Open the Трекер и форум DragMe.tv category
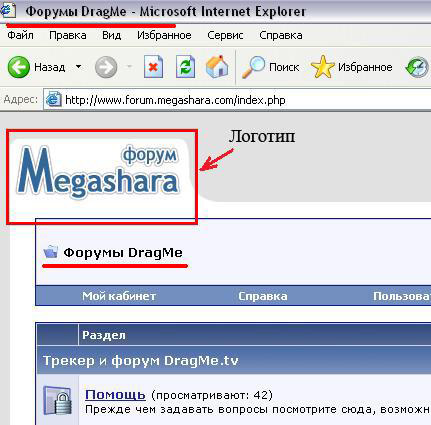The width and height of the screenshot is (431, 425). pyautogui.click(x=141, y=361)
